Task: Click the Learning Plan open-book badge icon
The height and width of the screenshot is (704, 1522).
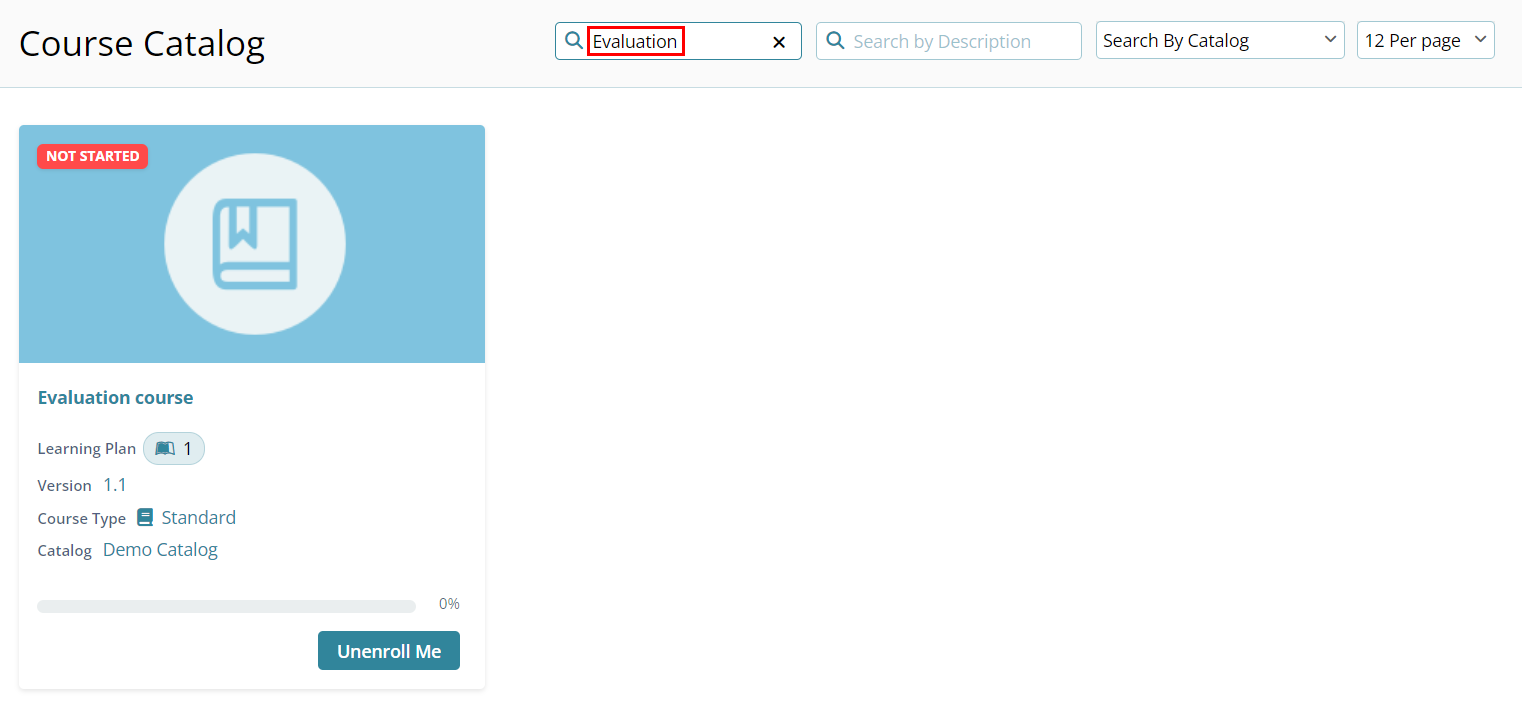Action: (165, 449)
